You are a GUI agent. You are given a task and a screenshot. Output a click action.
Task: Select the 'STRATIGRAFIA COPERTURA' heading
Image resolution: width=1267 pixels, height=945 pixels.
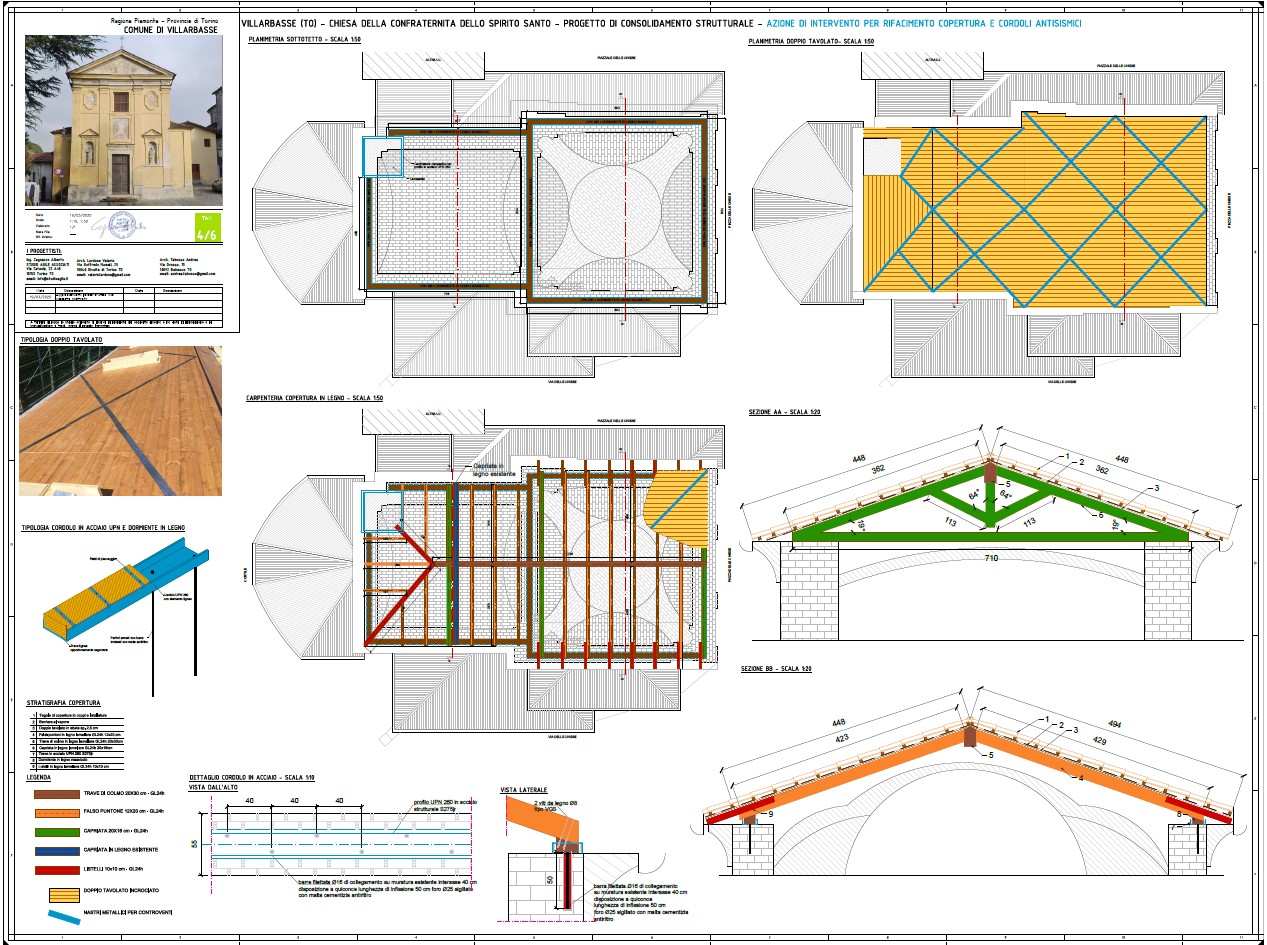click(63, 703)
